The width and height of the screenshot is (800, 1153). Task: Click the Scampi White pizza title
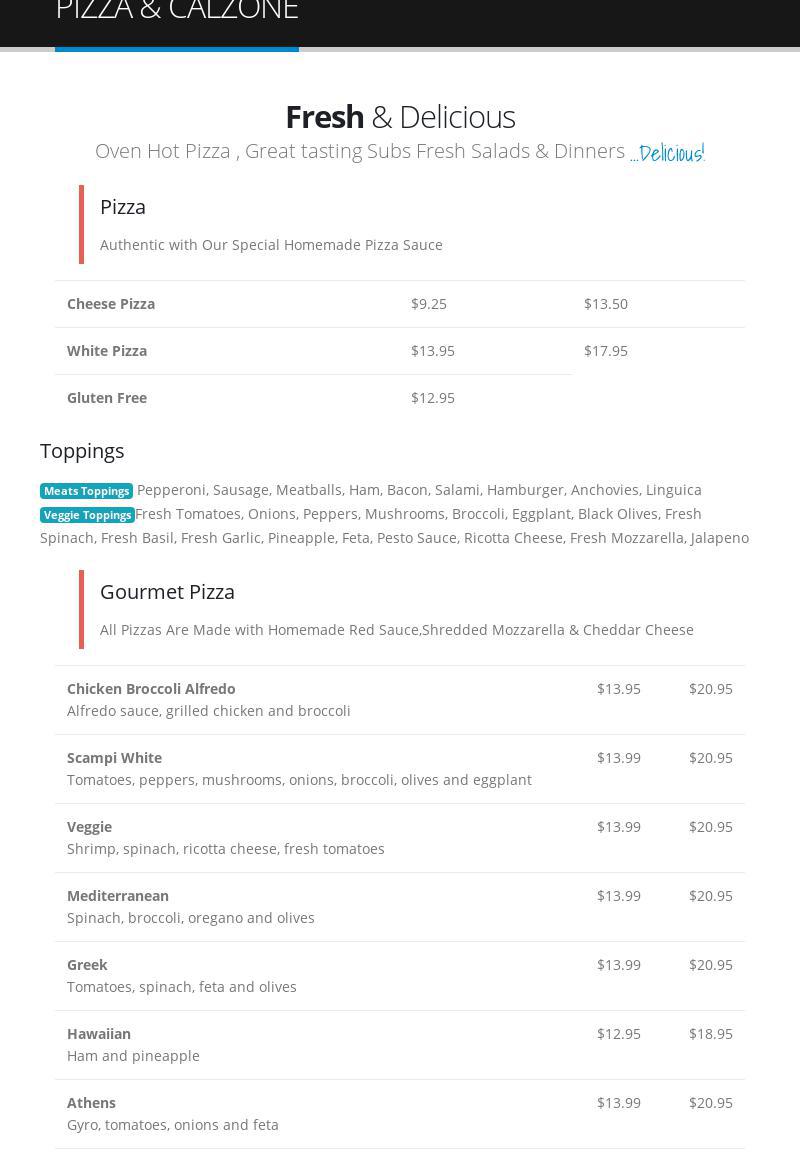(x=114, y=758)
